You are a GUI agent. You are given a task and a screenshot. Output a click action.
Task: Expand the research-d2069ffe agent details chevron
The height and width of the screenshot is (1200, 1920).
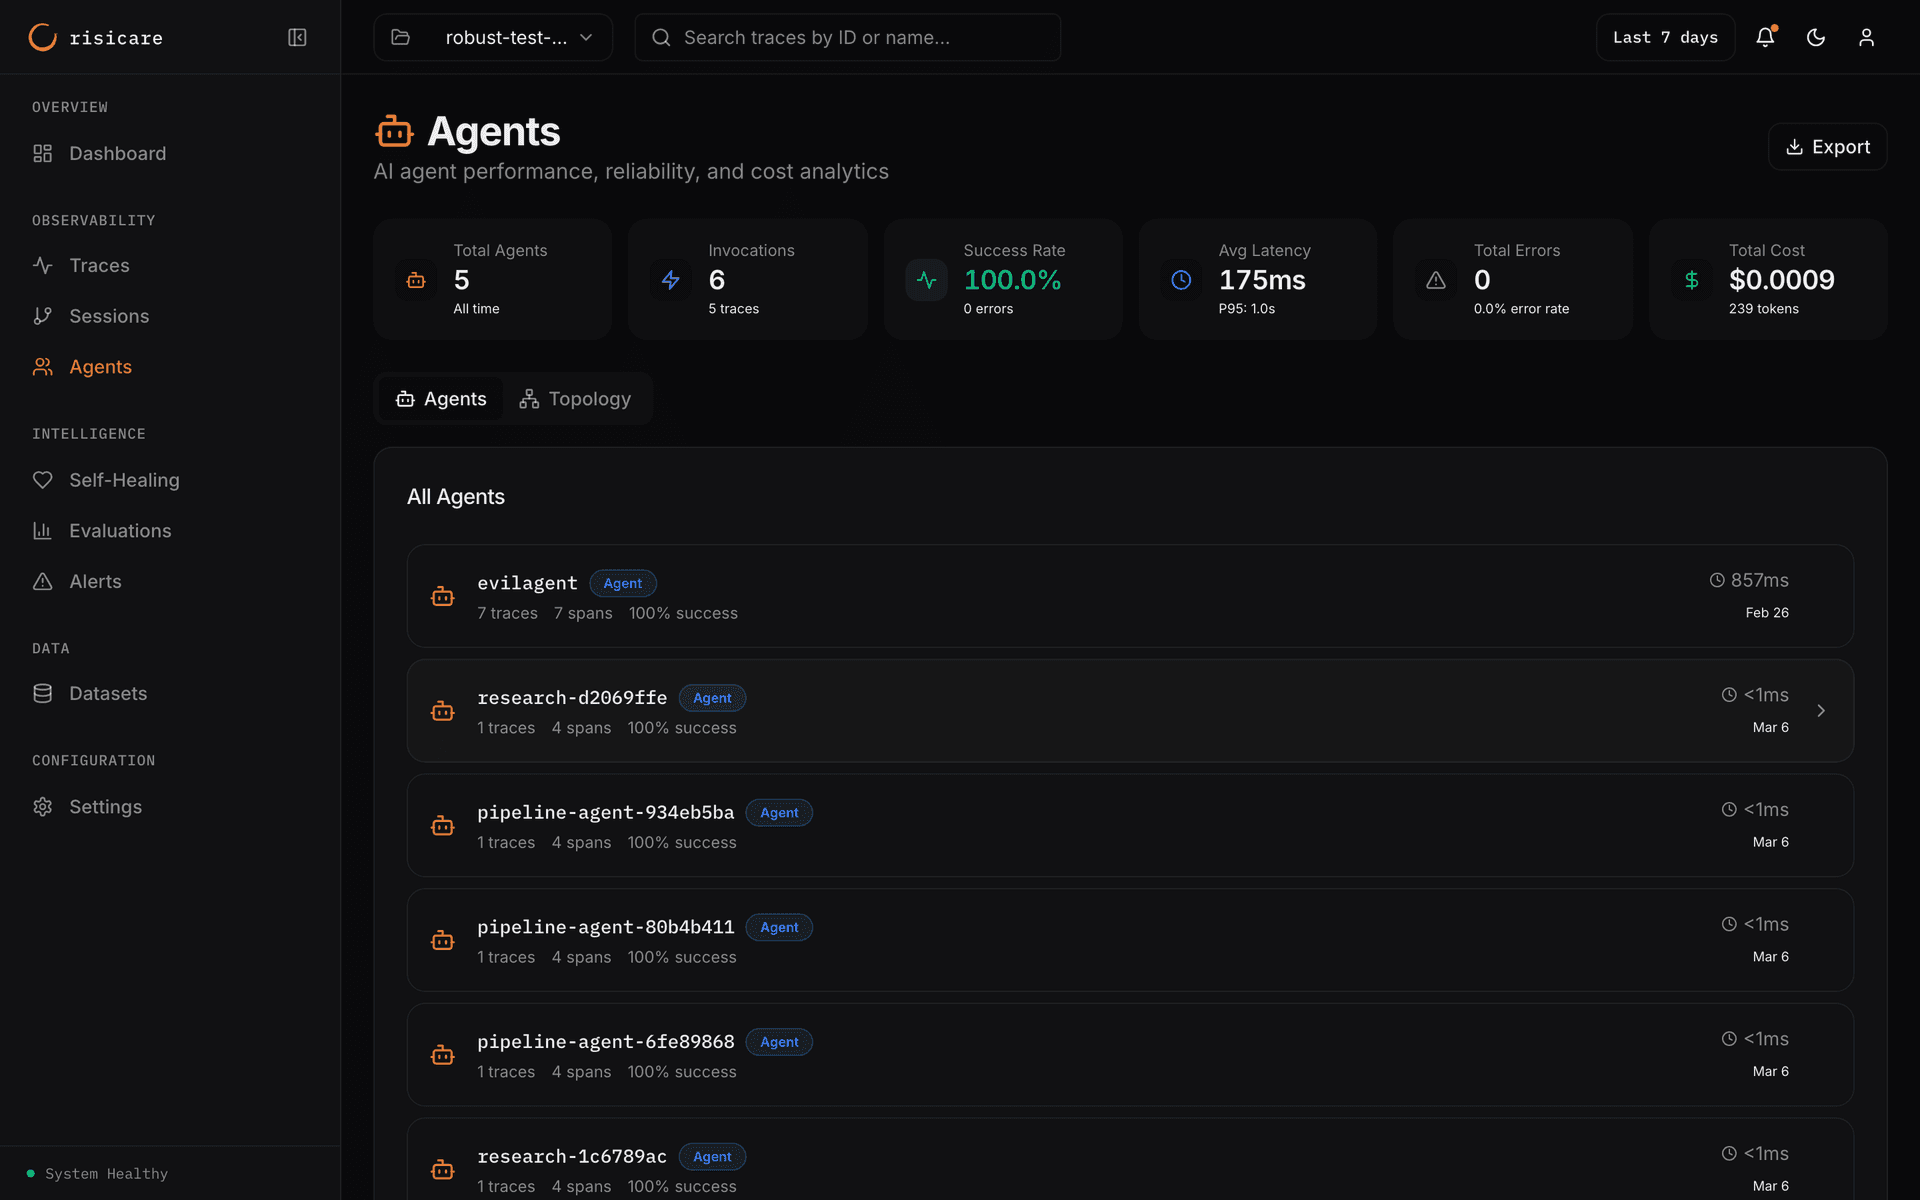(1822, 711)
